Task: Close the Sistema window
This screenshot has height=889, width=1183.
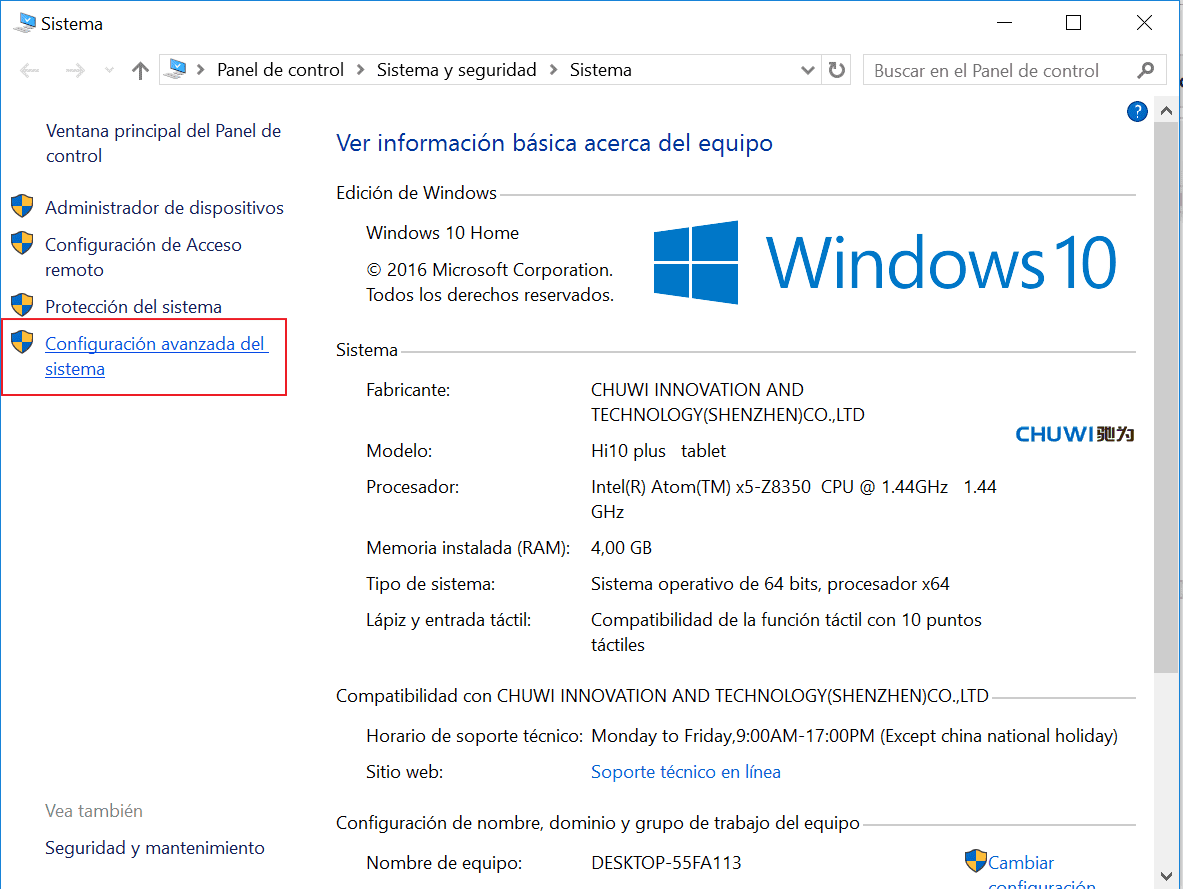Action: [1144, 23]
